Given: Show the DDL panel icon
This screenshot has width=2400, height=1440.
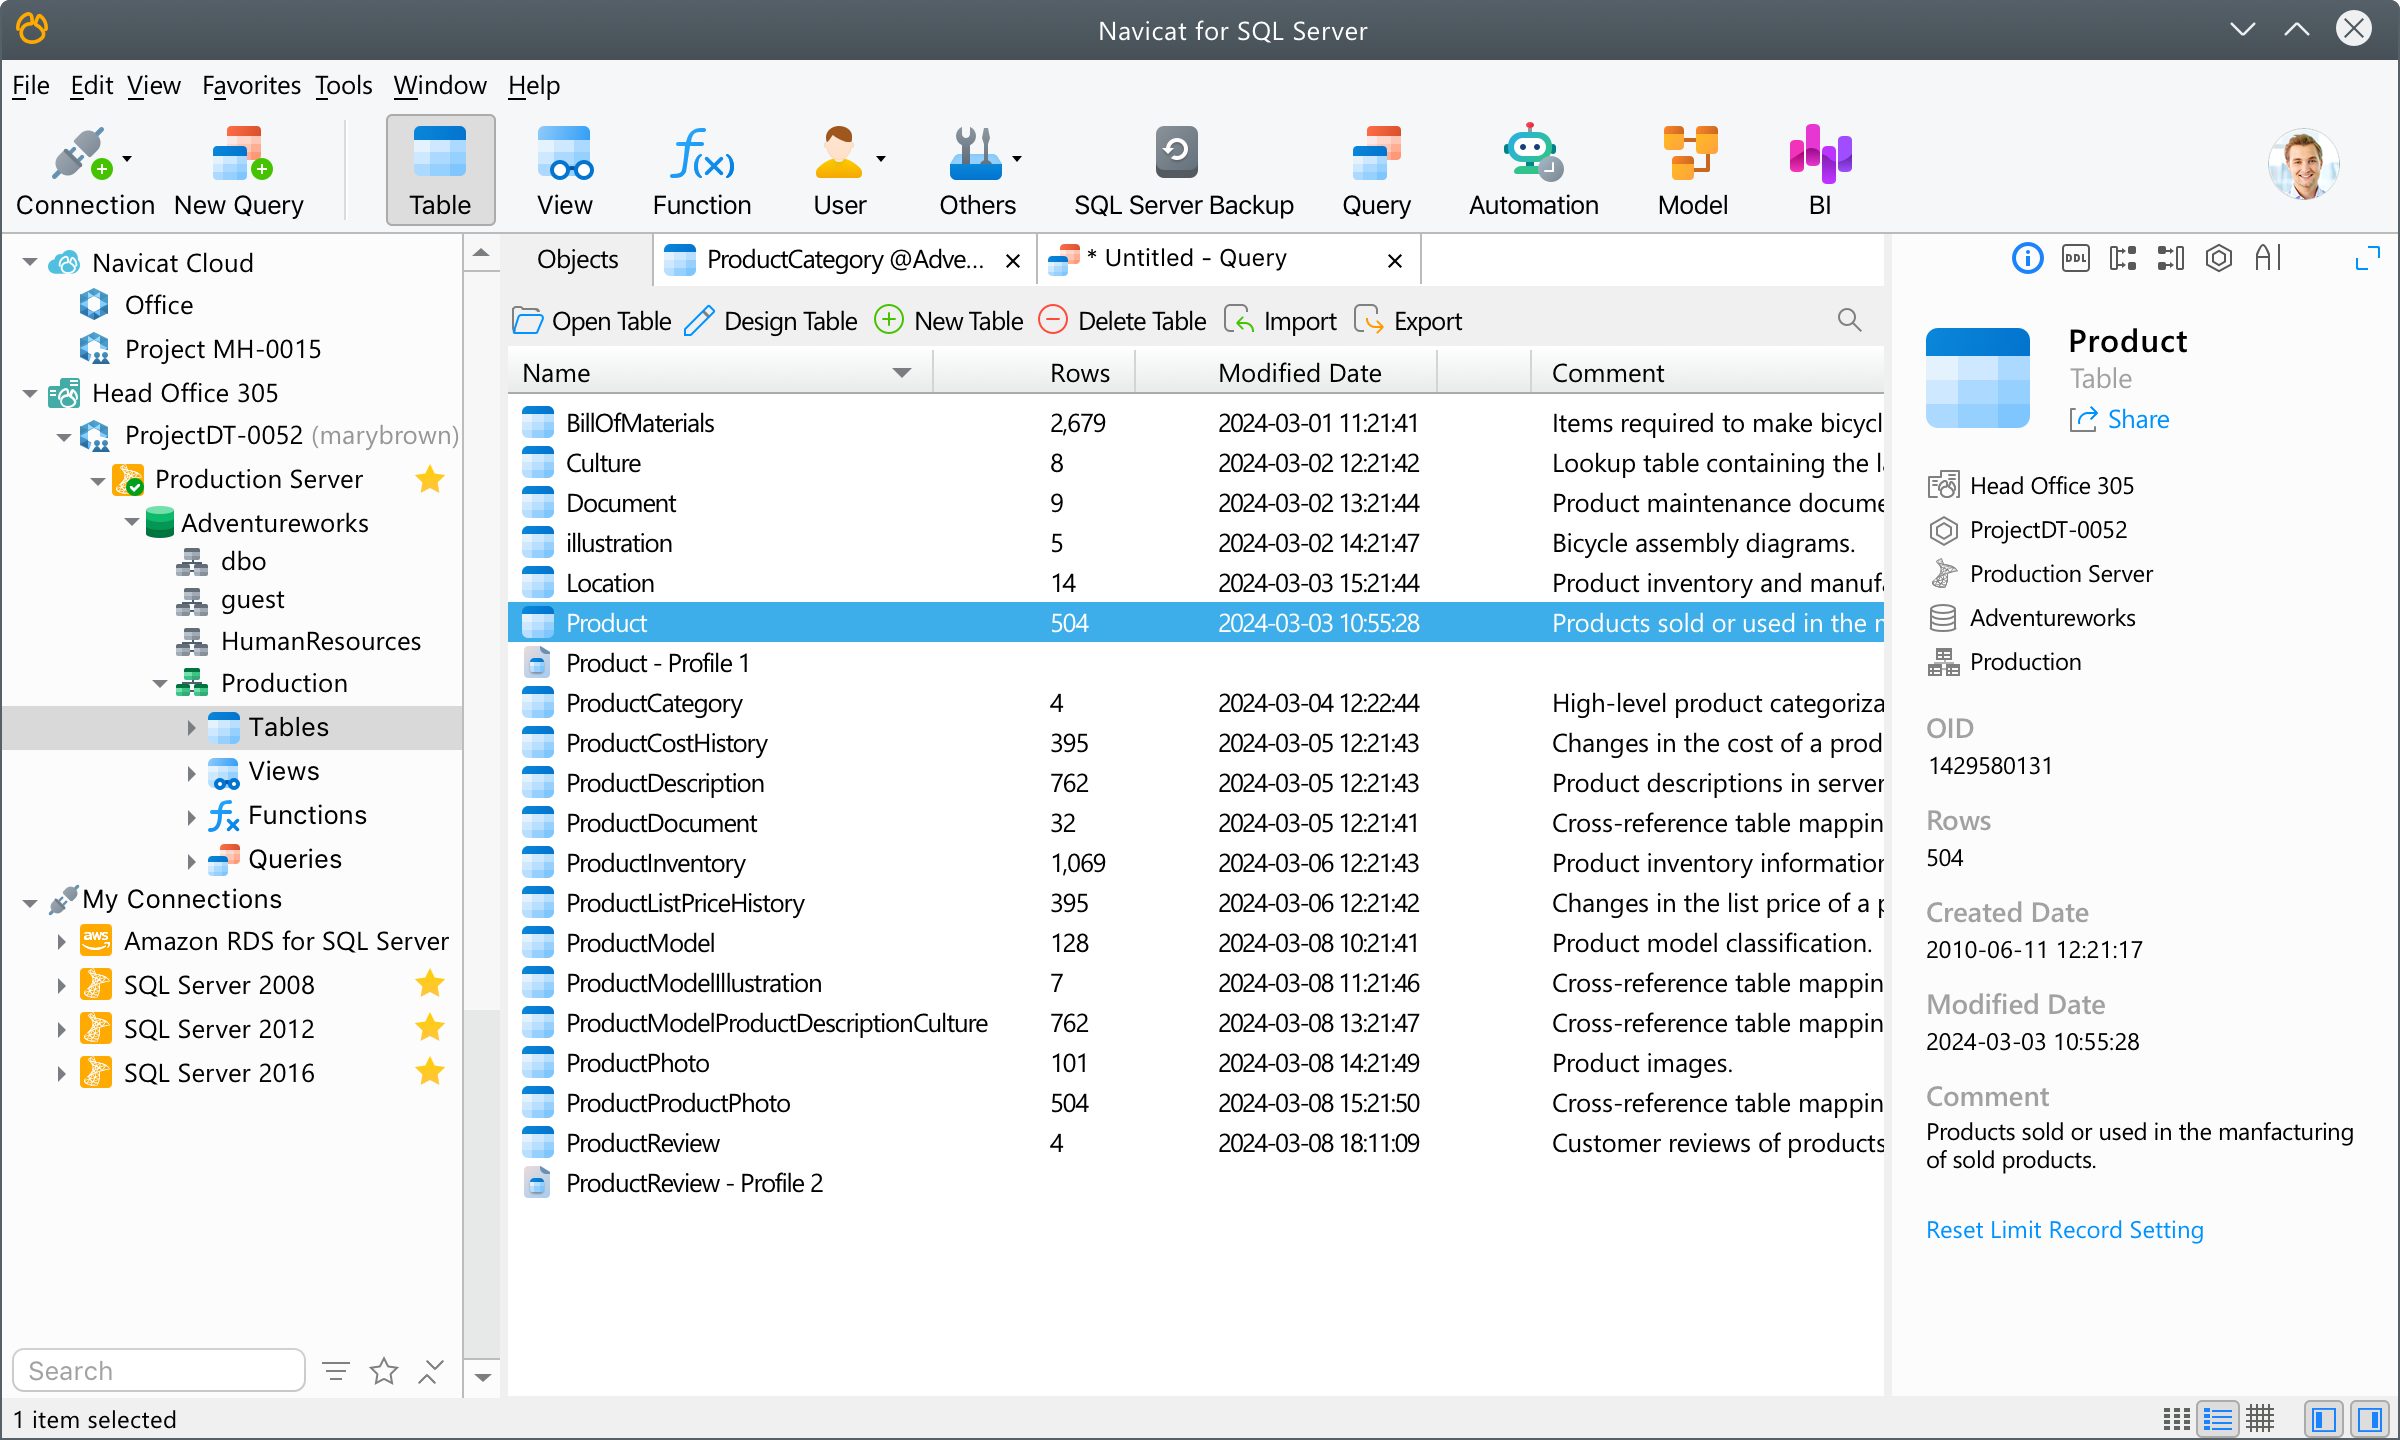Looking at the screenshot, I should tap(2075, 259).
